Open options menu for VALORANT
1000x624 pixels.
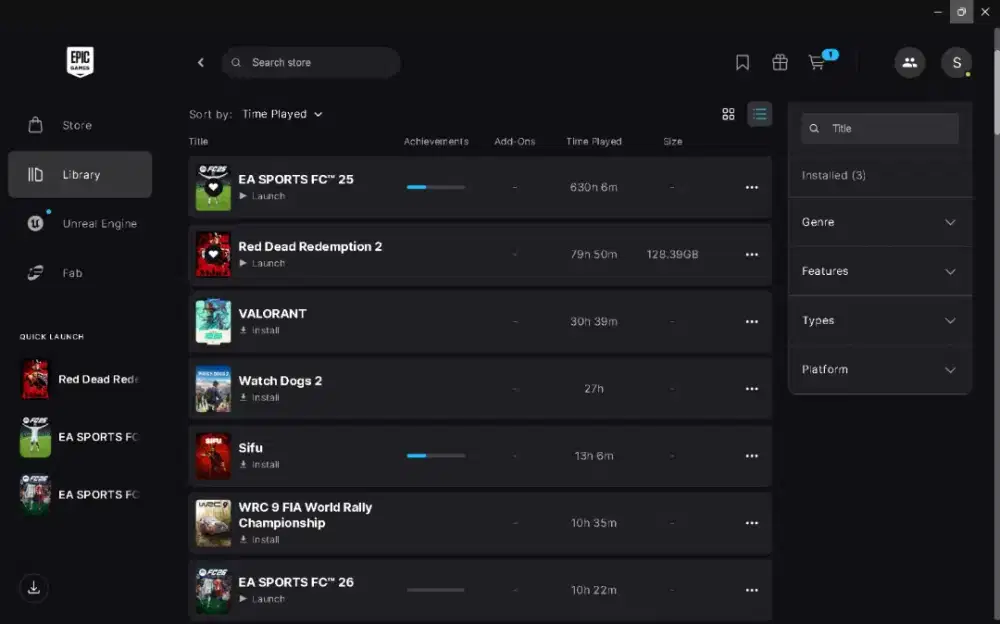752,322
